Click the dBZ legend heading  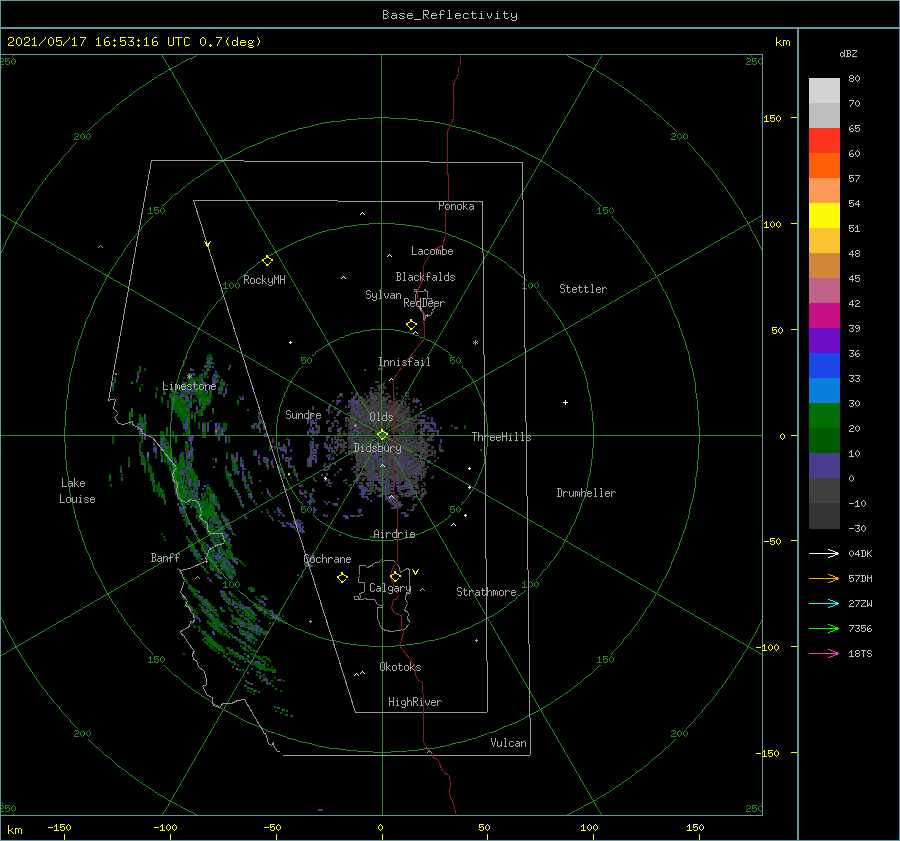[848, 54]
